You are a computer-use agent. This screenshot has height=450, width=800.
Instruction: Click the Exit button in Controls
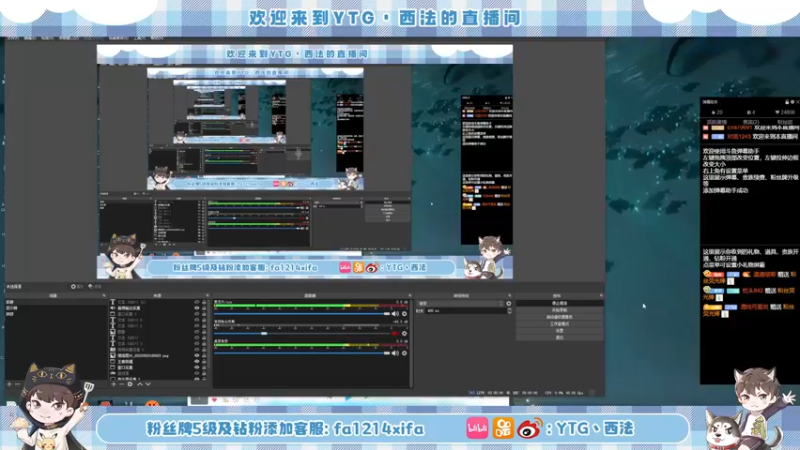[x=560, y=338]
